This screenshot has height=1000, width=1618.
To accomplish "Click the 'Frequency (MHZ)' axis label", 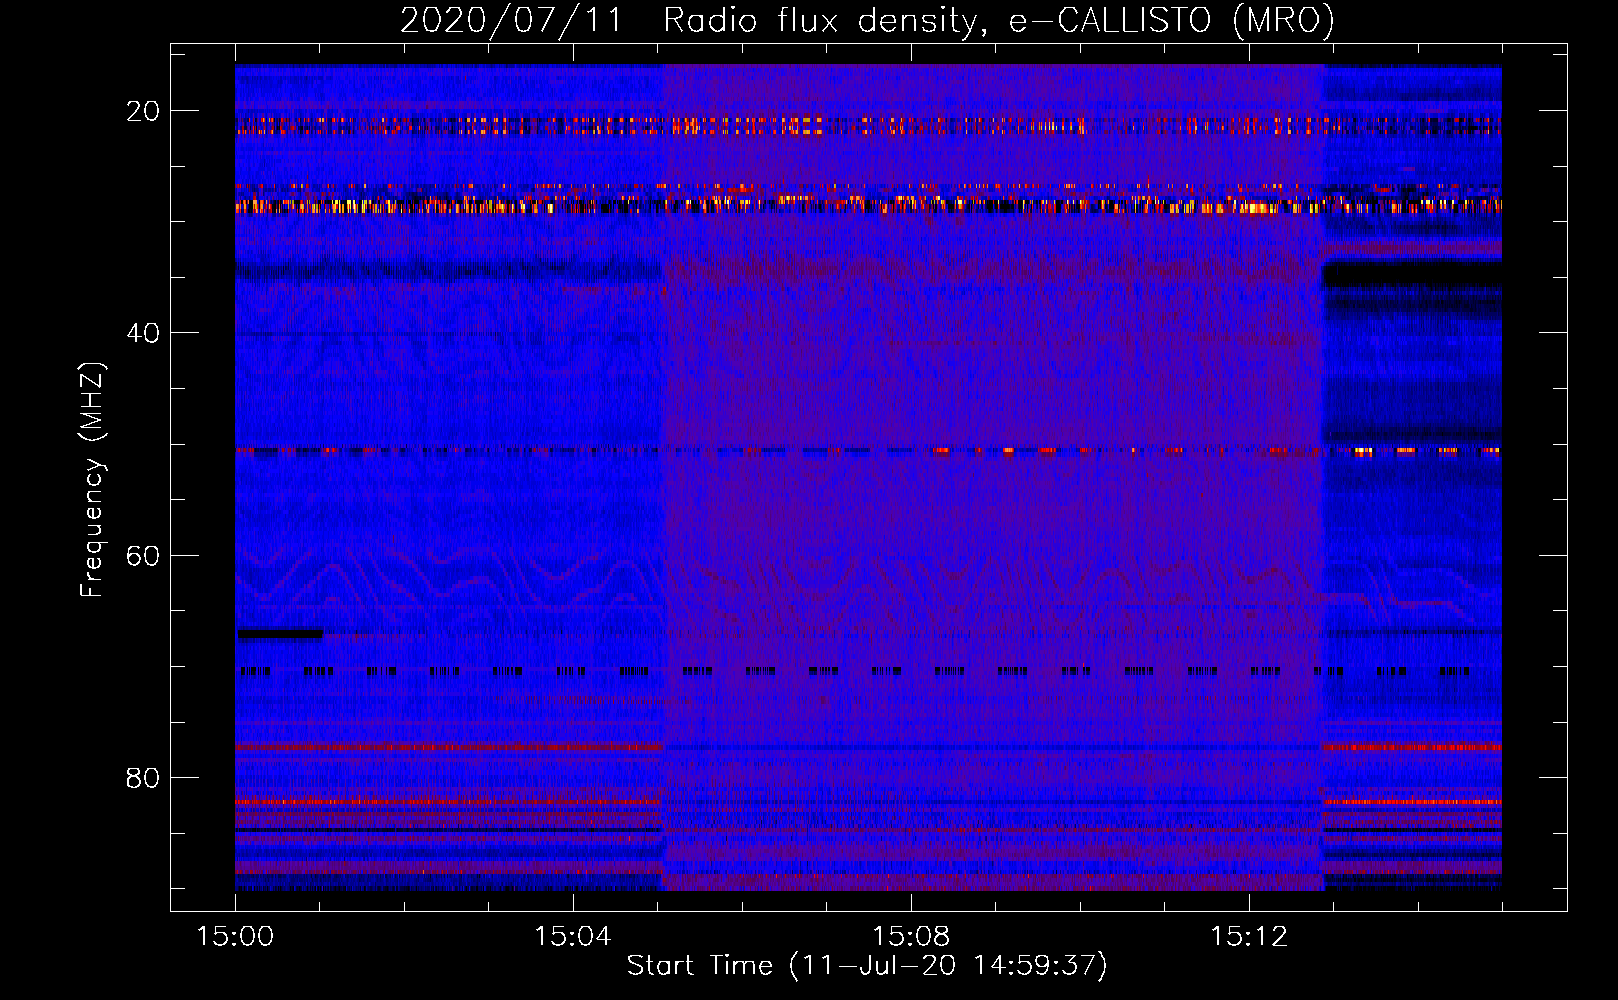I will coord(92,480).
